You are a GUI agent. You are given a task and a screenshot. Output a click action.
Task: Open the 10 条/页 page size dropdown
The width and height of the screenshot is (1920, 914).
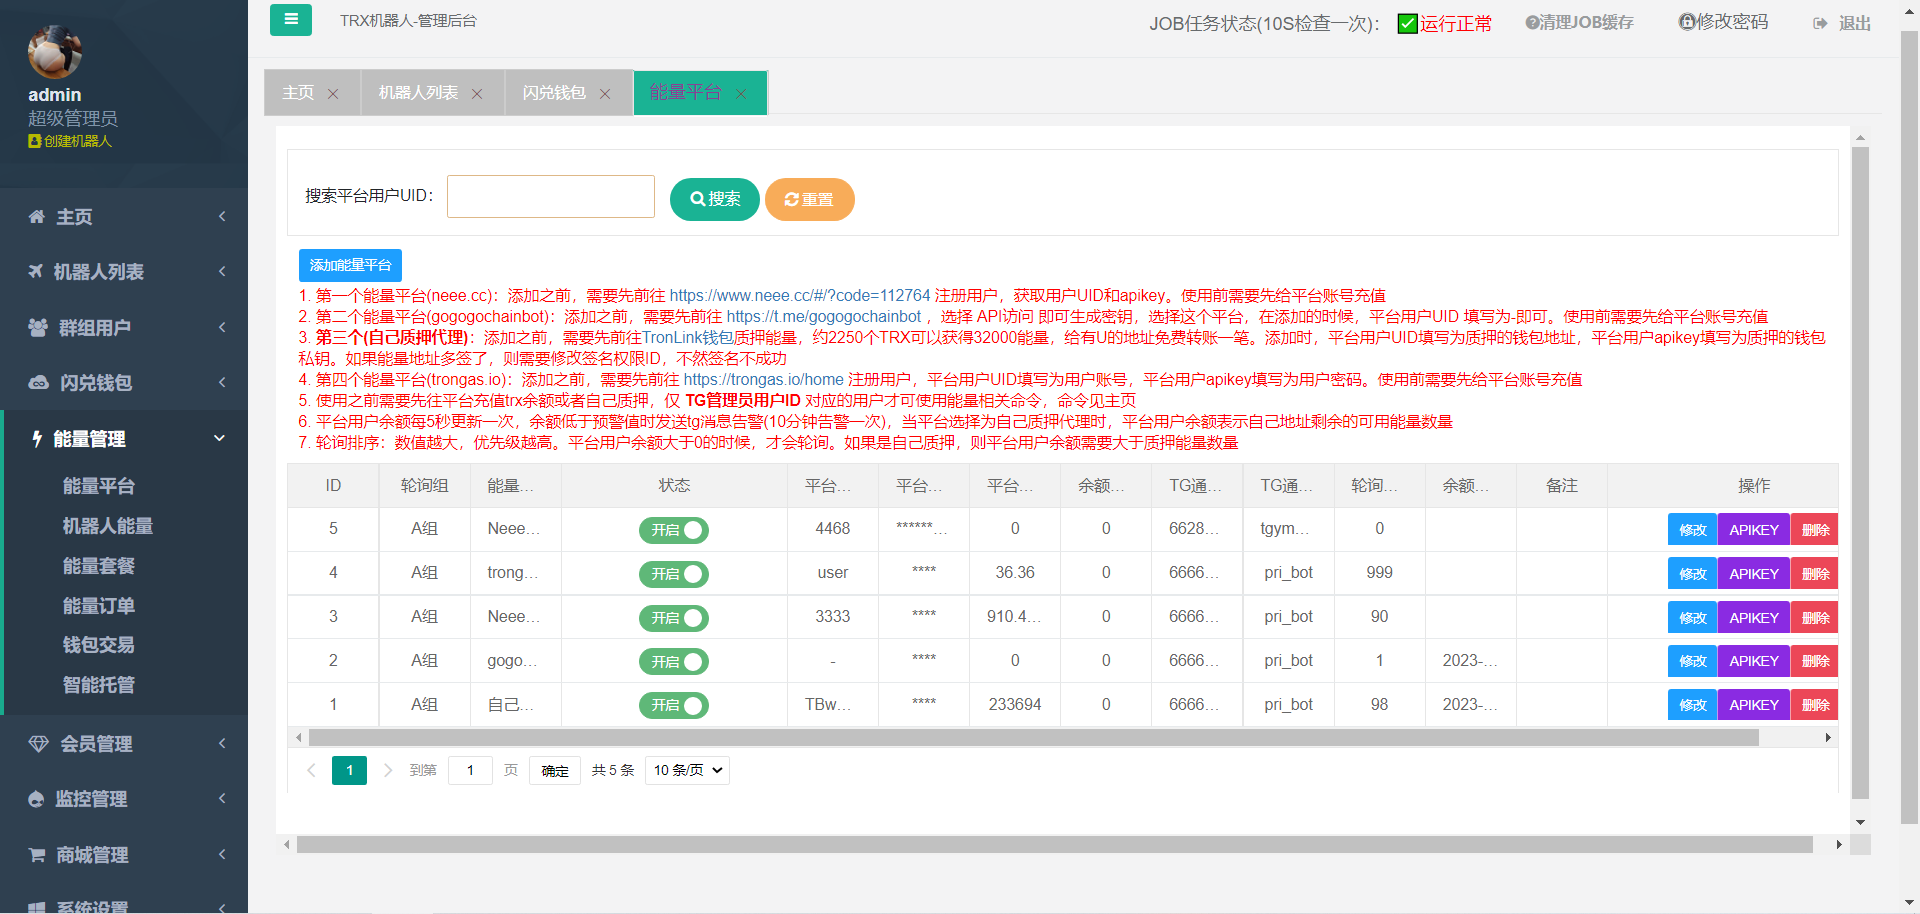[687, 770]
